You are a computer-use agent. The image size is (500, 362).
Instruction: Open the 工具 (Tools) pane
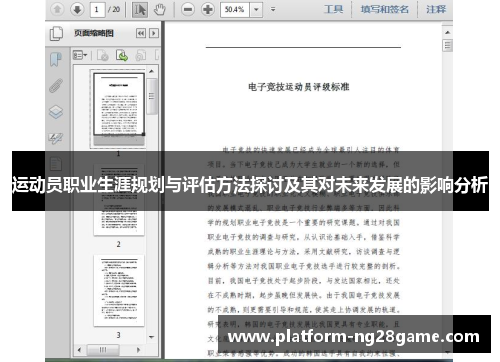point(333,9)
